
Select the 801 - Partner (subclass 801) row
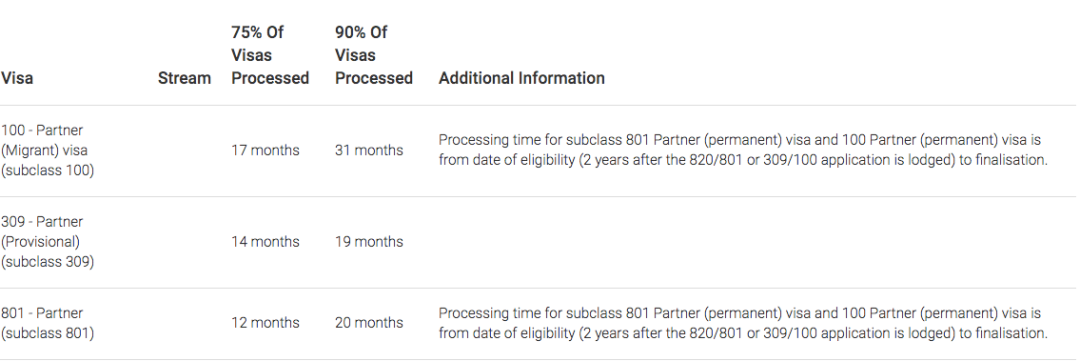click(x=538, y=324)
